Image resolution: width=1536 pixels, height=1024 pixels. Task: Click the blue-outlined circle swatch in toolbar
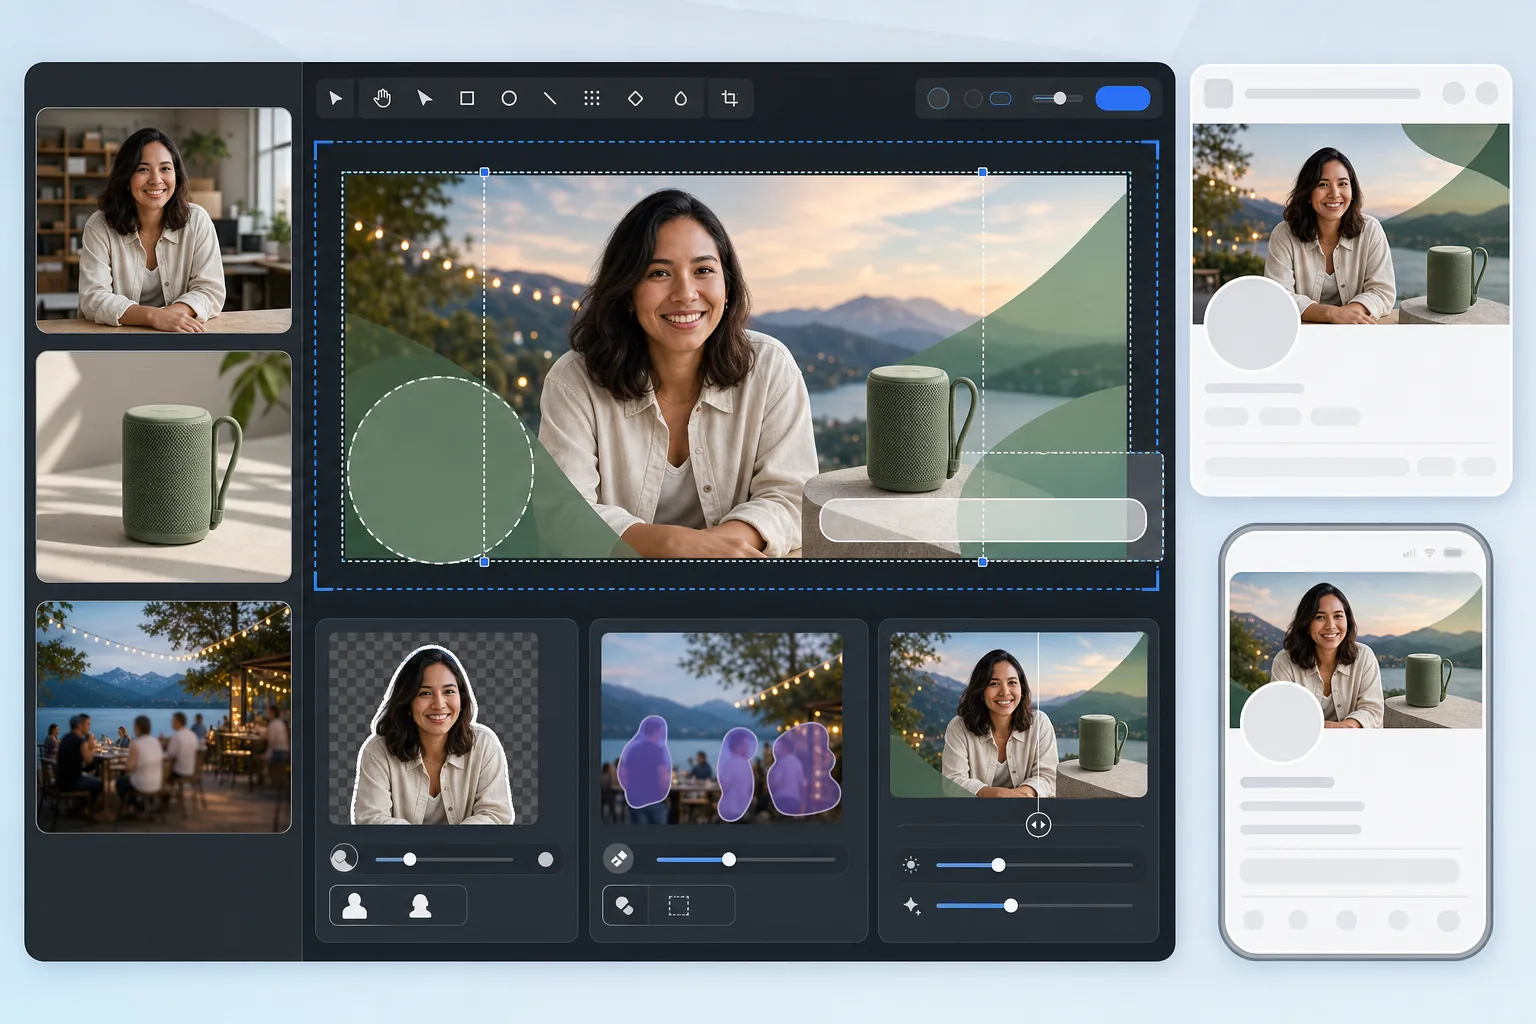[x=938, y=98]
